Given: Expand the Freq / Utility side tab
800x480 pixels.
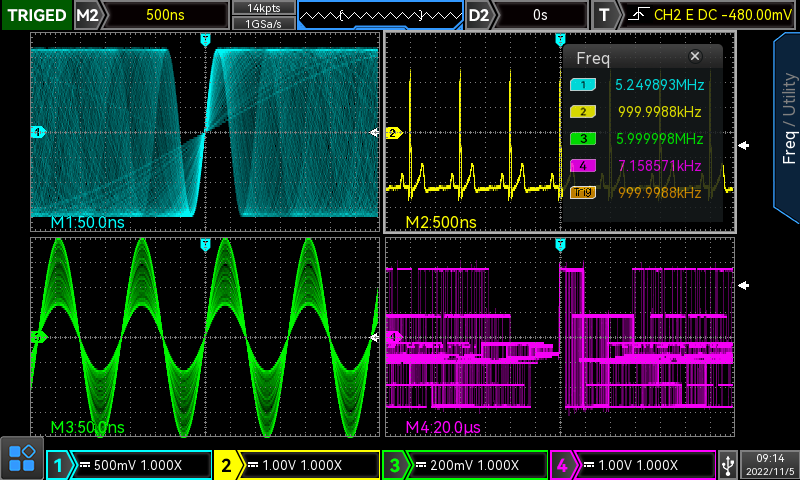Looking at the screenshot, I should 788,120.
